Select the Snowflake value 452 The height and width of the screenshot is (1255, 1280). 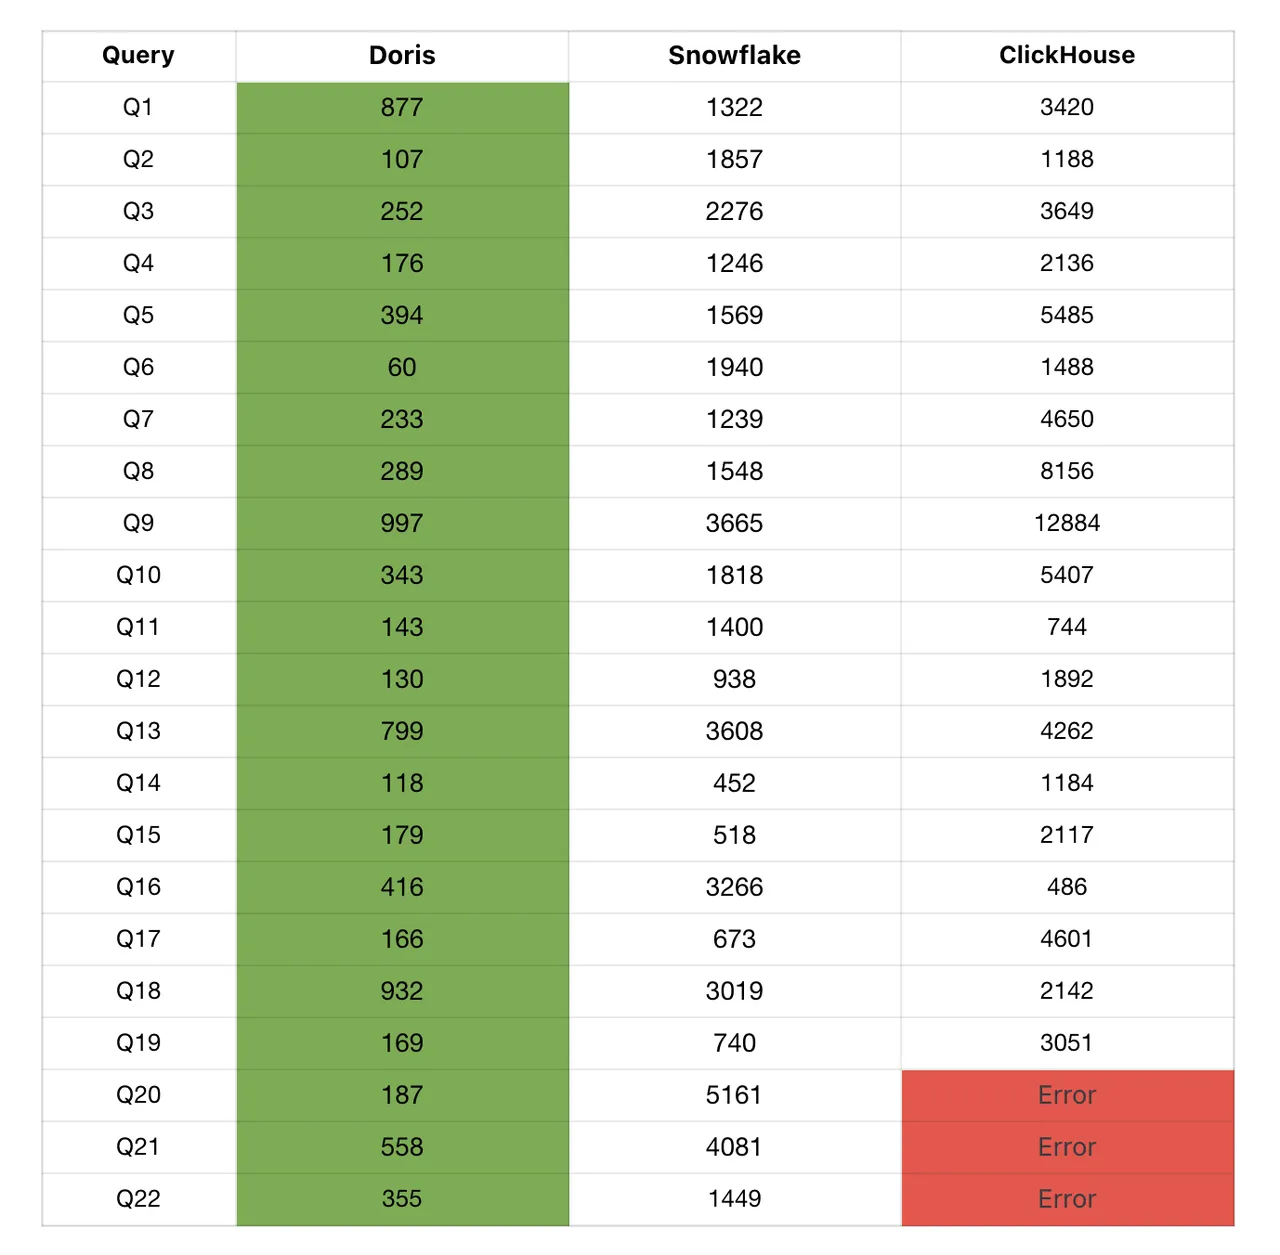point(734,784)
